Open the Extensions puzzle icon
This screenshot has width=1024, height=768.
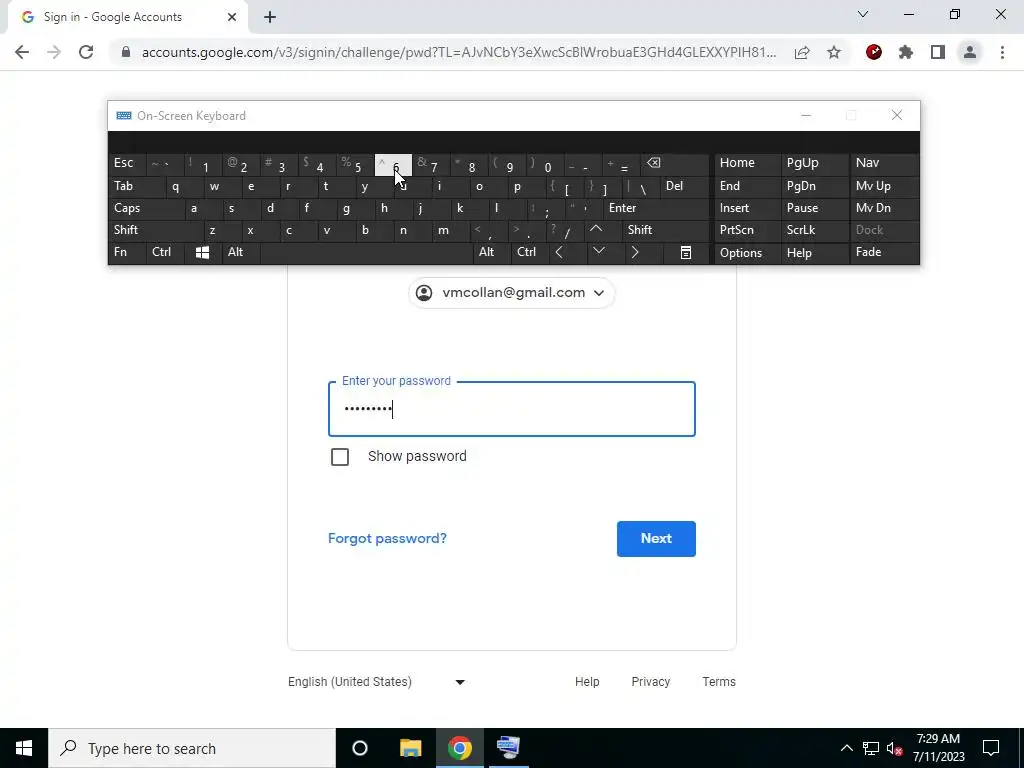(x=906, y=52)
